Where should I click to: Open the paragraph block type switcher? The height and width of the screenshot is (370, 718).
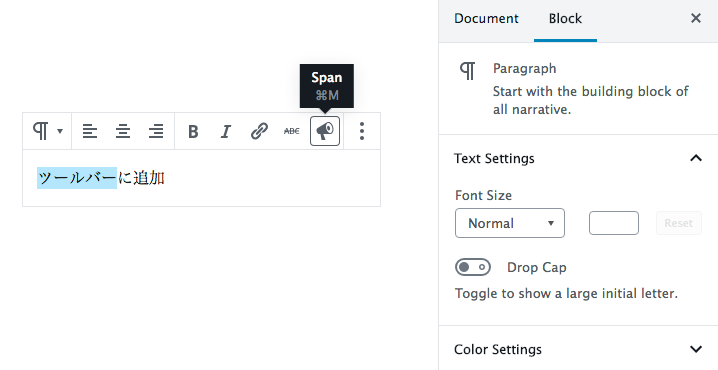[x=47, y=131]
